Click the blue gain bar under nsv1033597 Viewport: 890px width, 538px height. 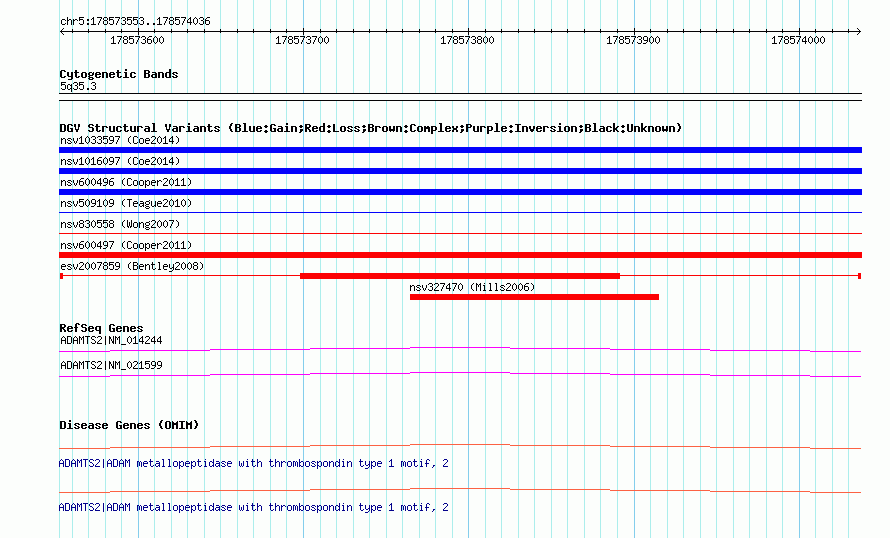(x=460, y=150)
